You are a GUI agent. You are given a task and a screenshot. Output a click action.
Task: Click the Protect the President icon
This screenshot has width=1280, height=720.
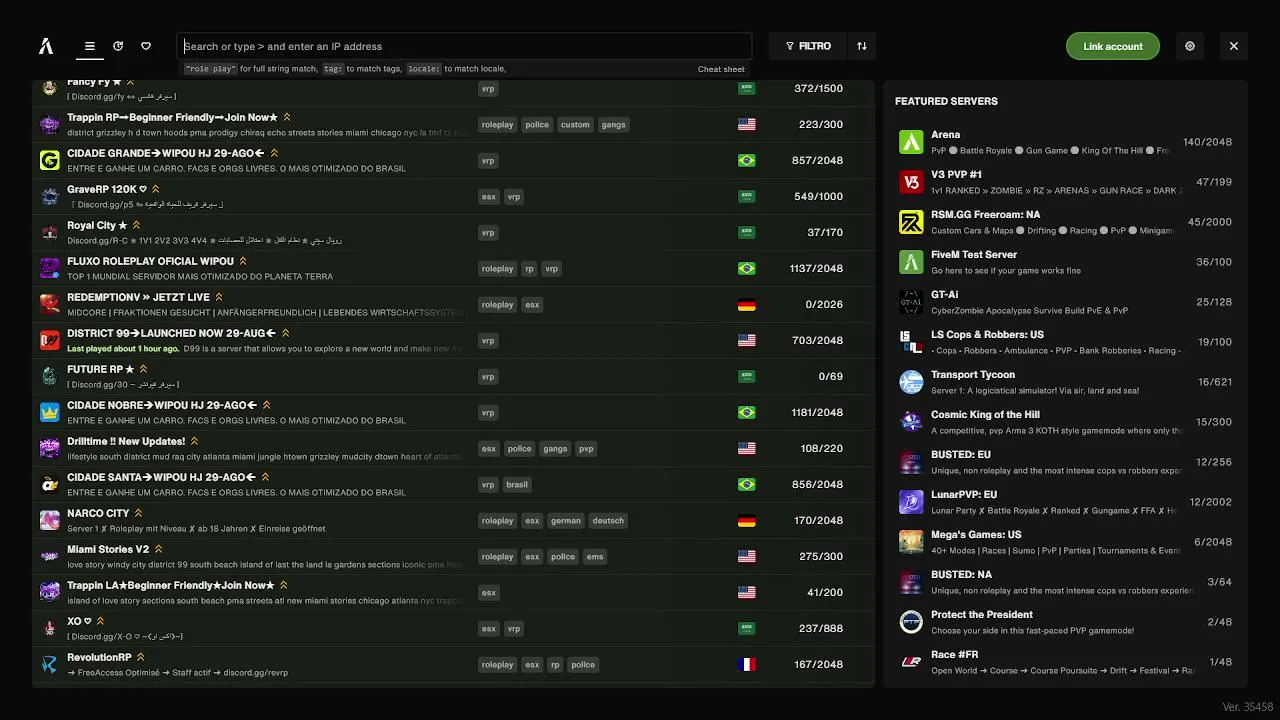911,622
